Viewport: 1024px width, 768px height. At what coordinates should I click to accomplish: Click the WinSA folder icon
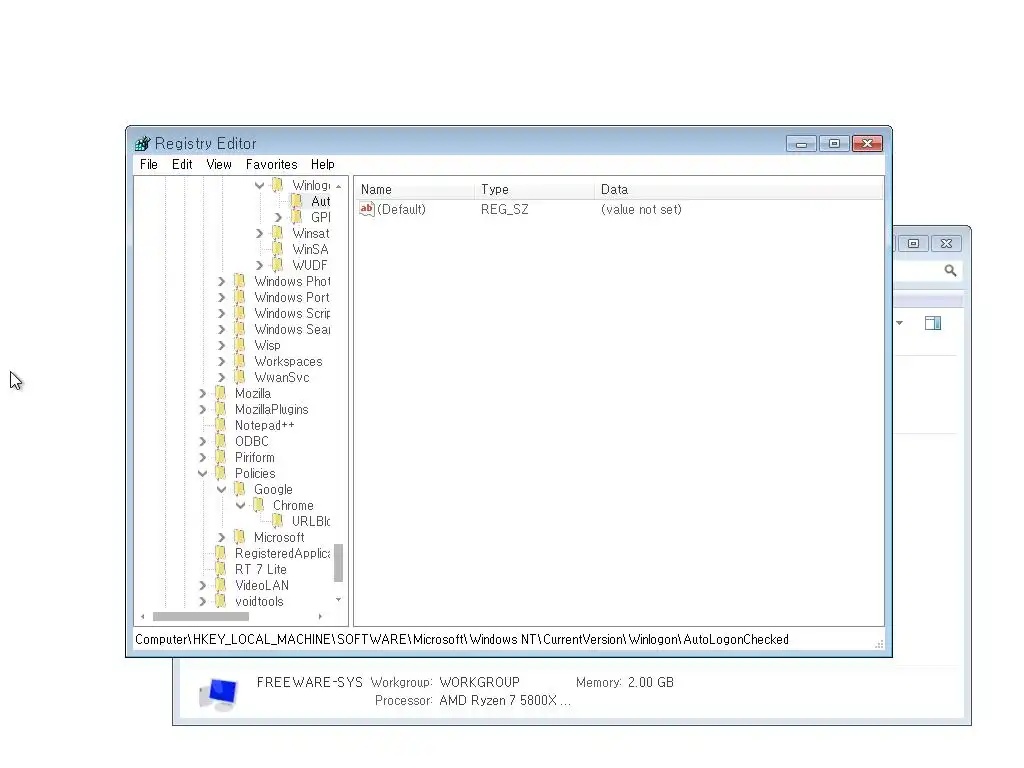[x=278, y=249]
